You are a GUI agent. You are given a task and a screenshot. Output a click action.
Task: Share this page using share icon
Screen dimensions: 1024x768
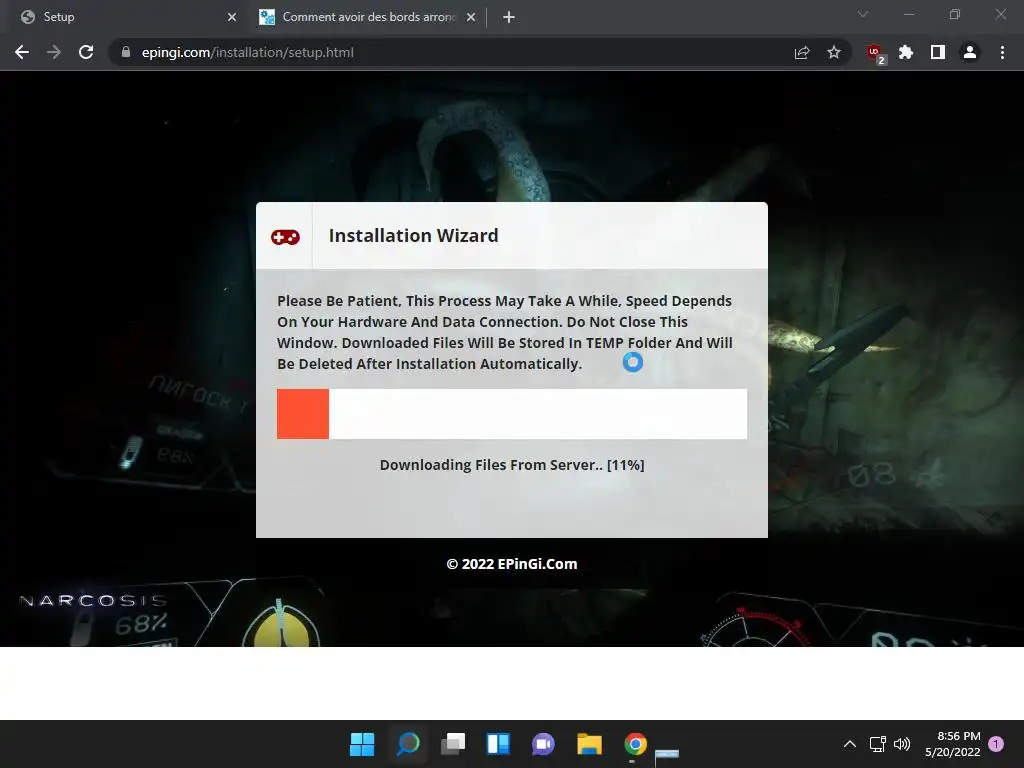click(802, 52)
